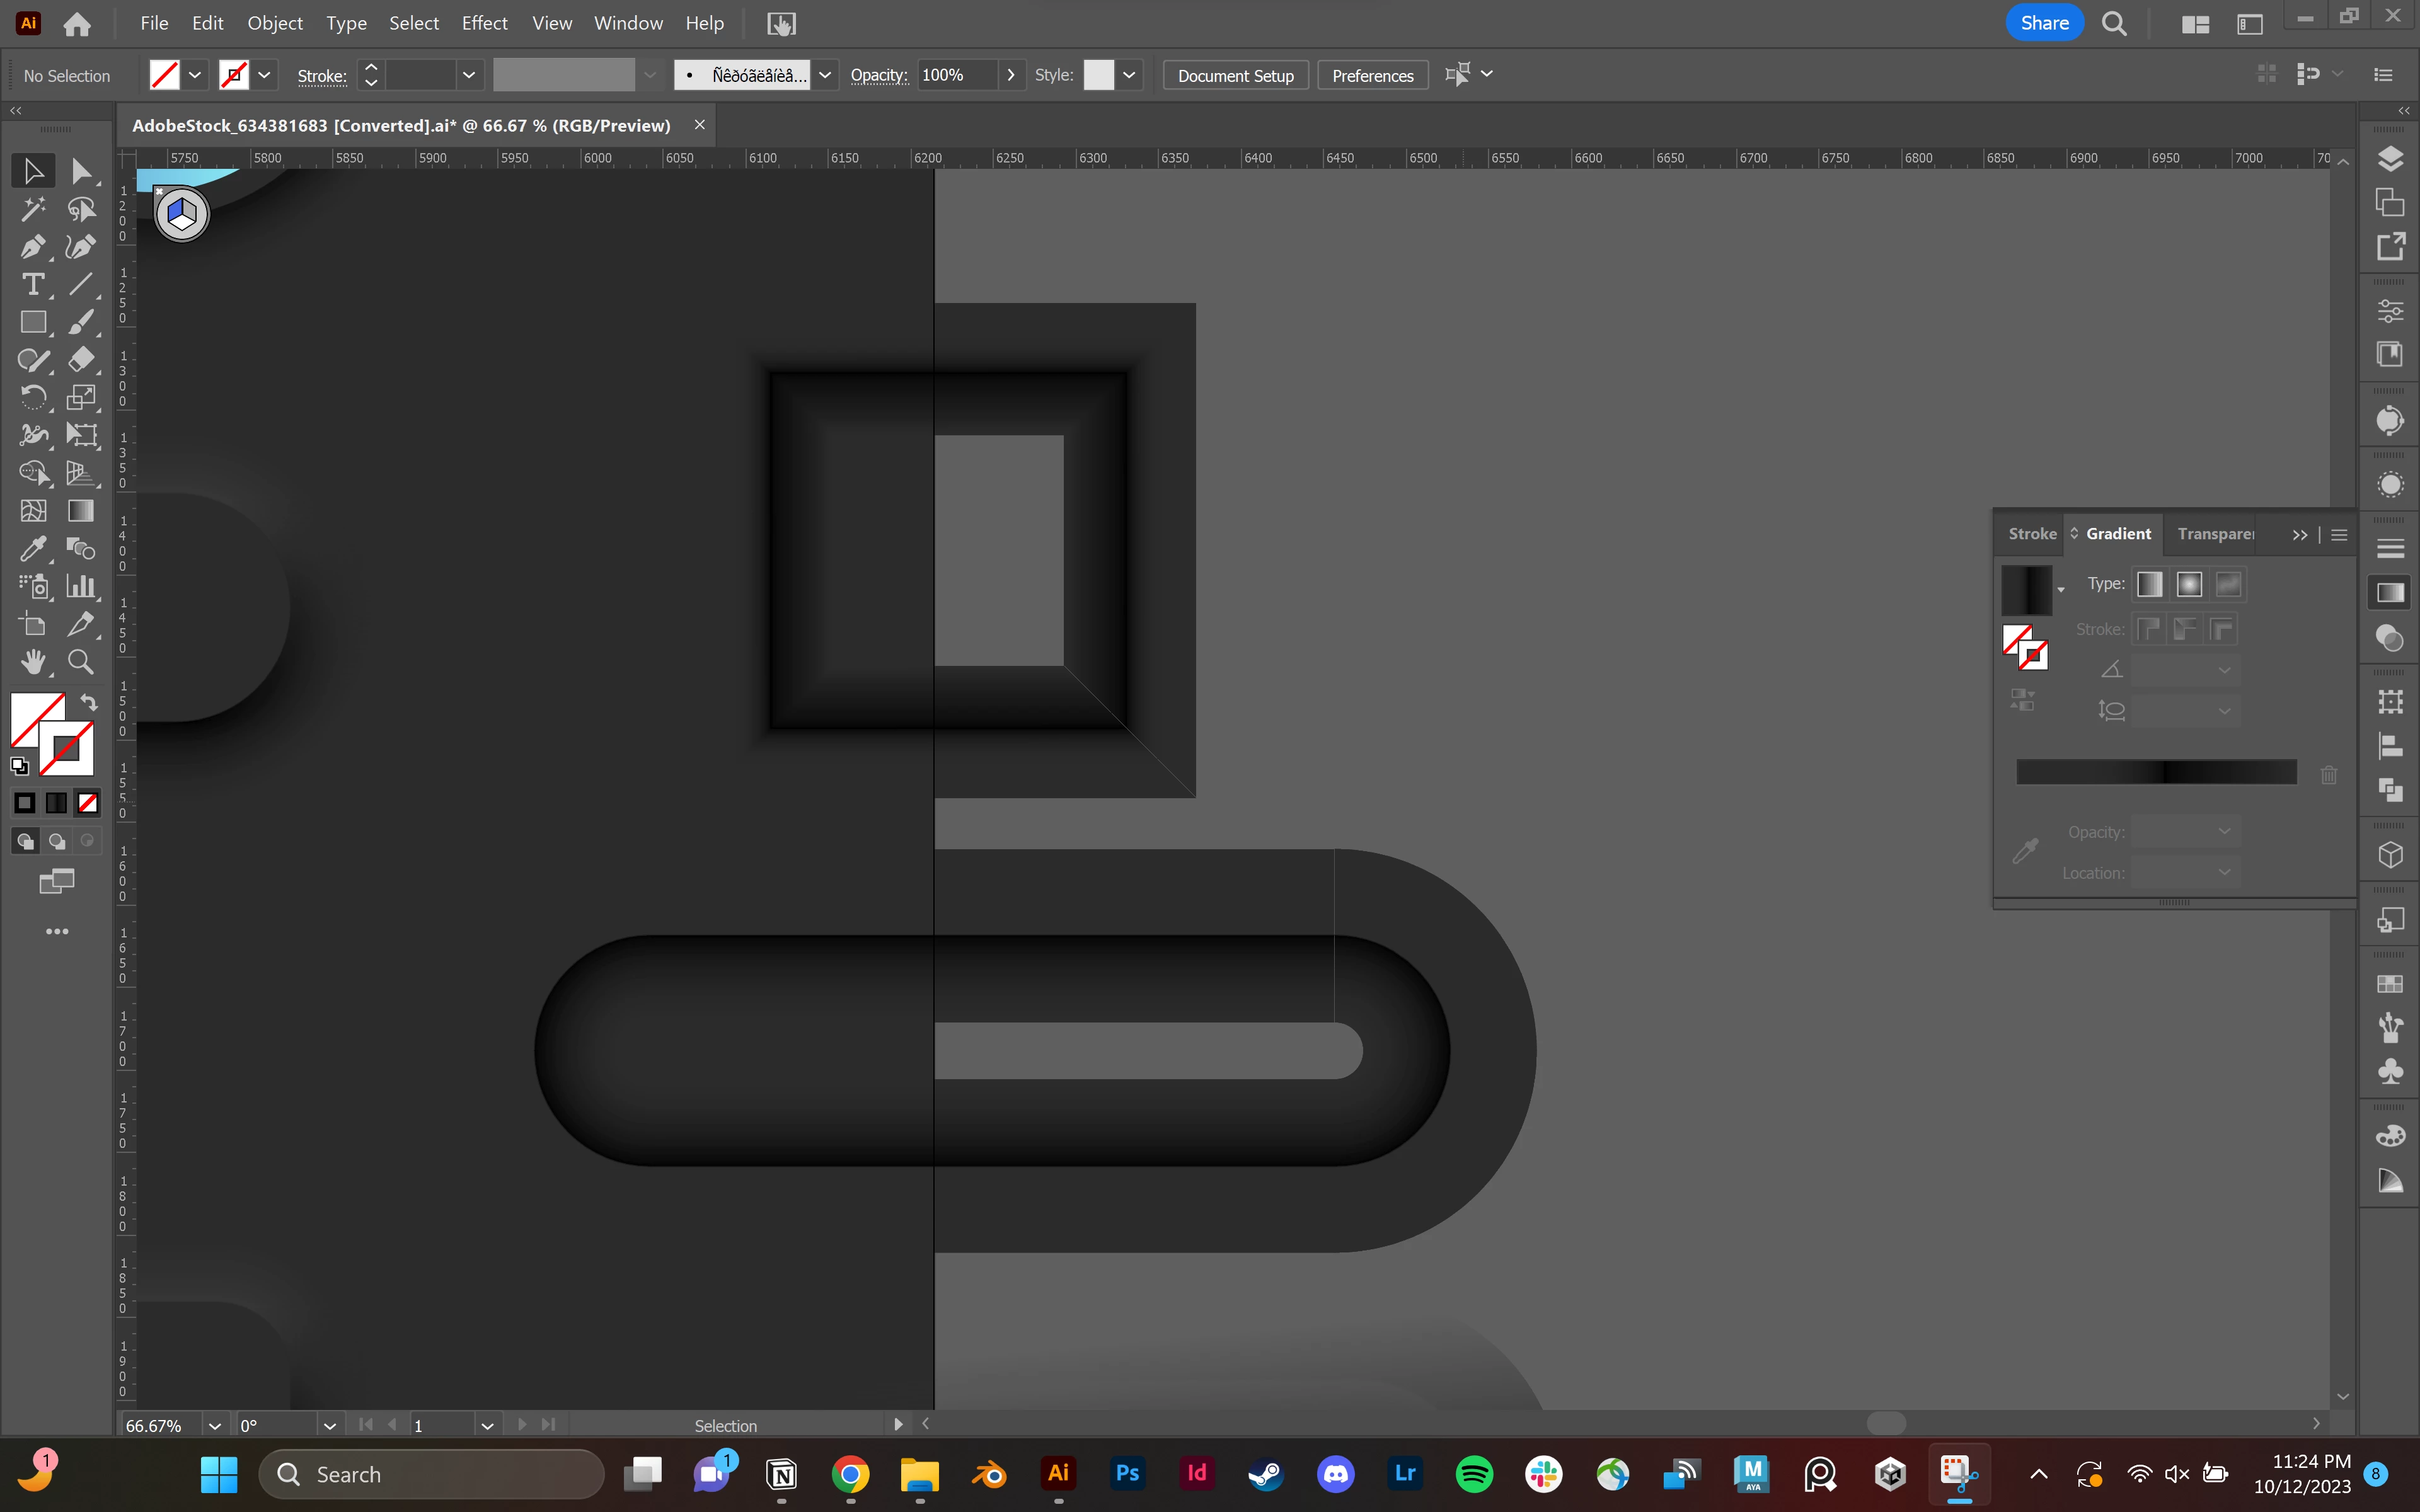
Task: Select the Type tool
Action: coord(32,284)
